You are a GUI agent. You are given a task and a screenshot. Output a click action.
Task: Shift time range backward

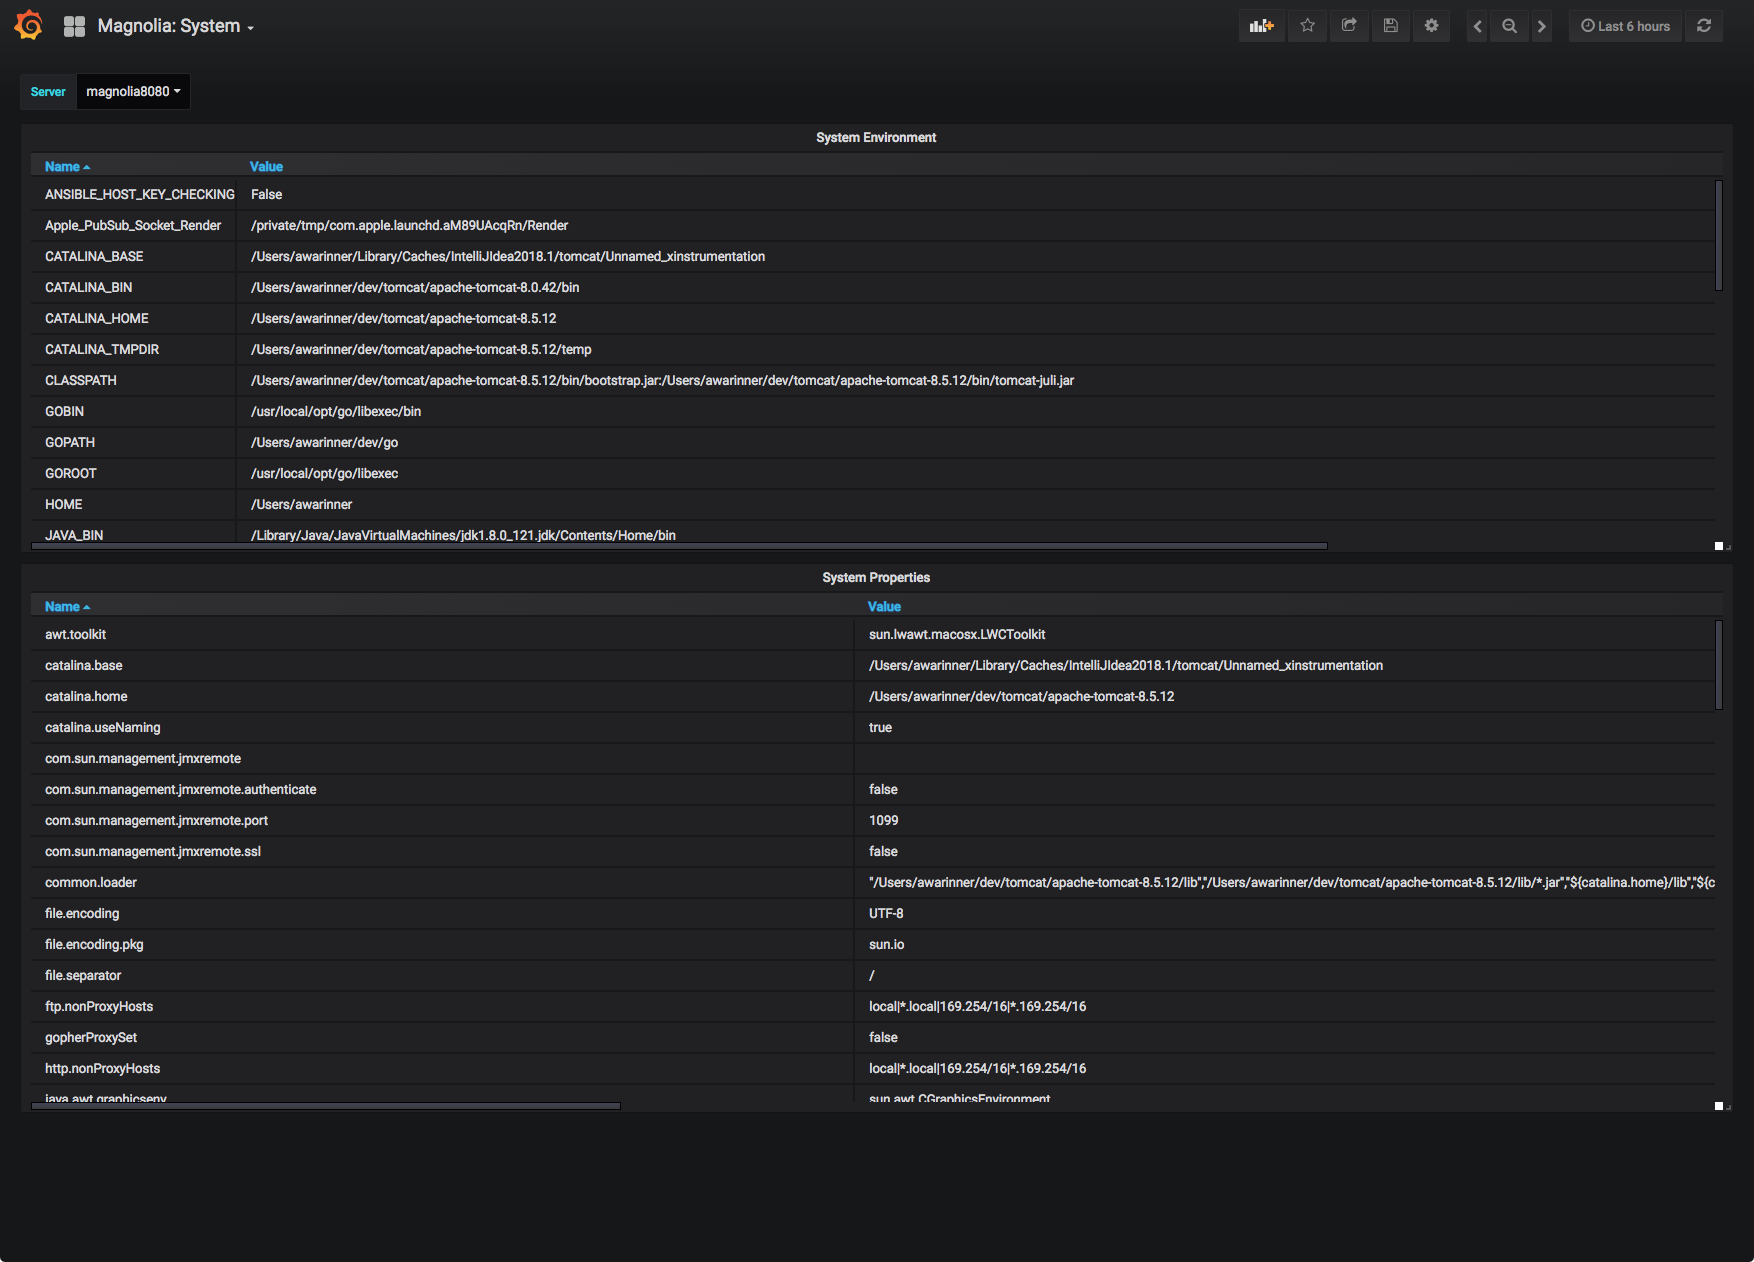1477,26
